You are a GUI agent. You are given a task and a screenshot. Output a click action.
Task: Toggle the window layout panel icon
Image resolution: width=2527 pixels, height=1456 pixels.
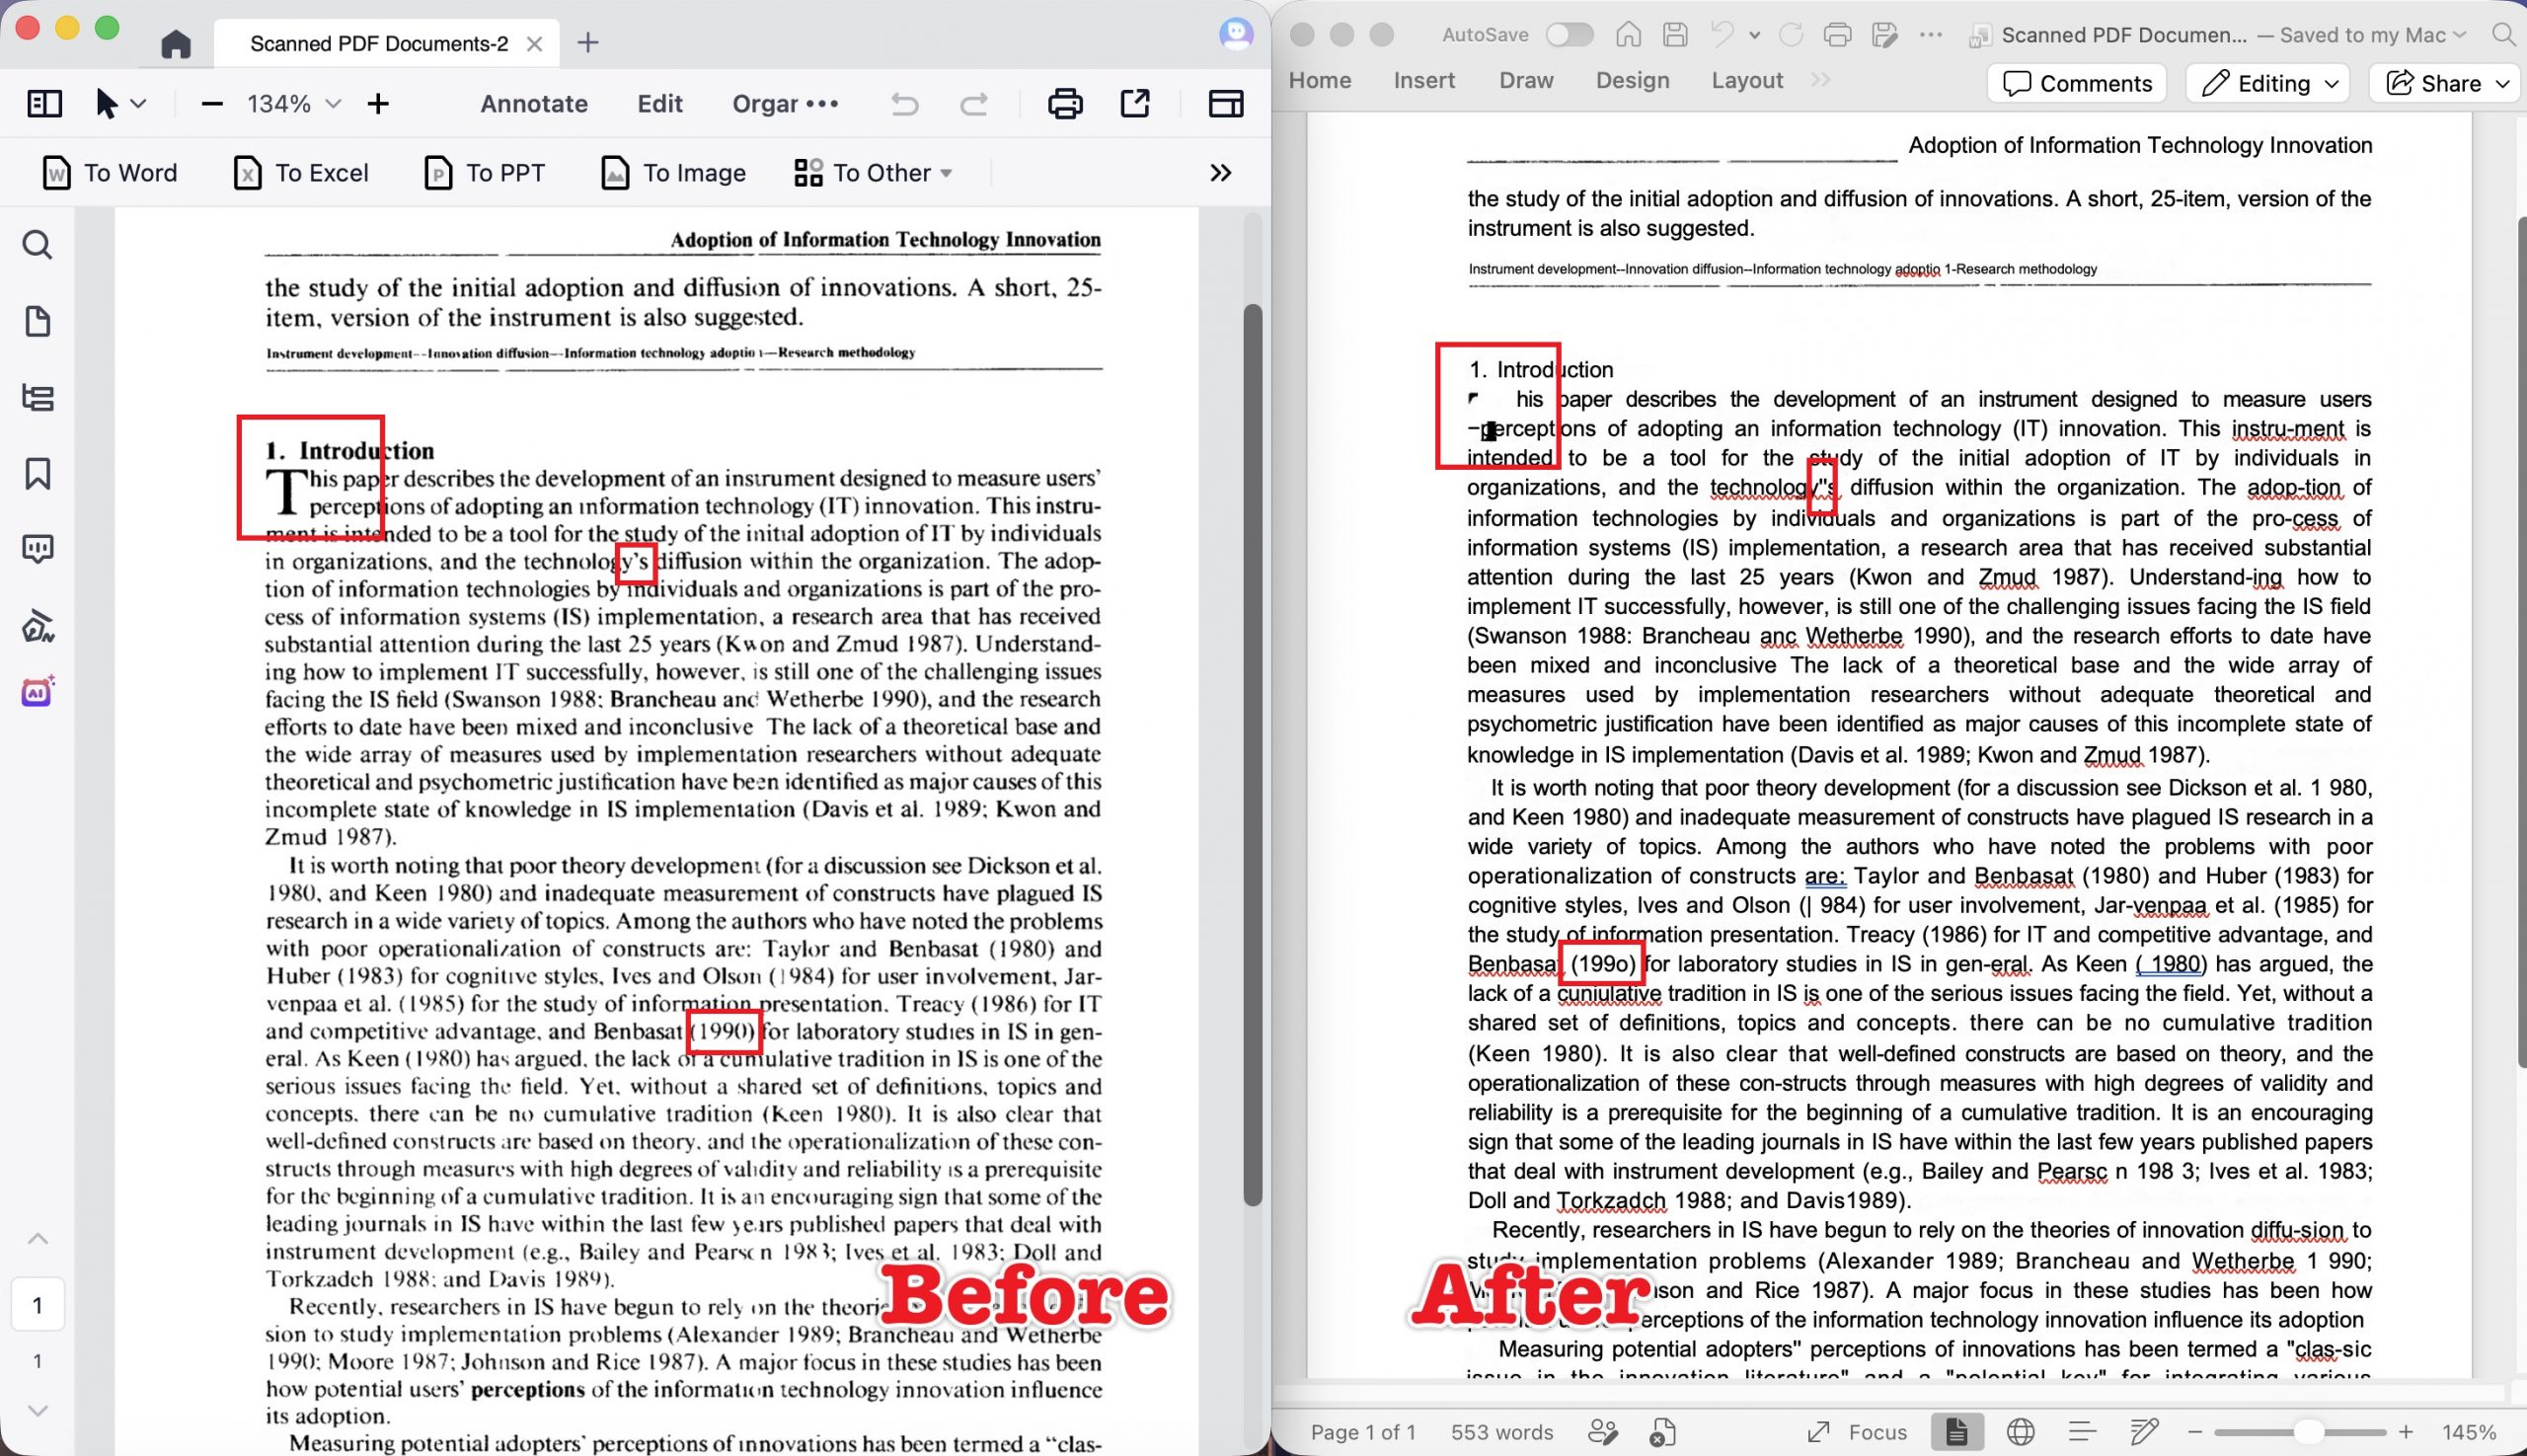pyautogui.click(x=1226, y=103)
